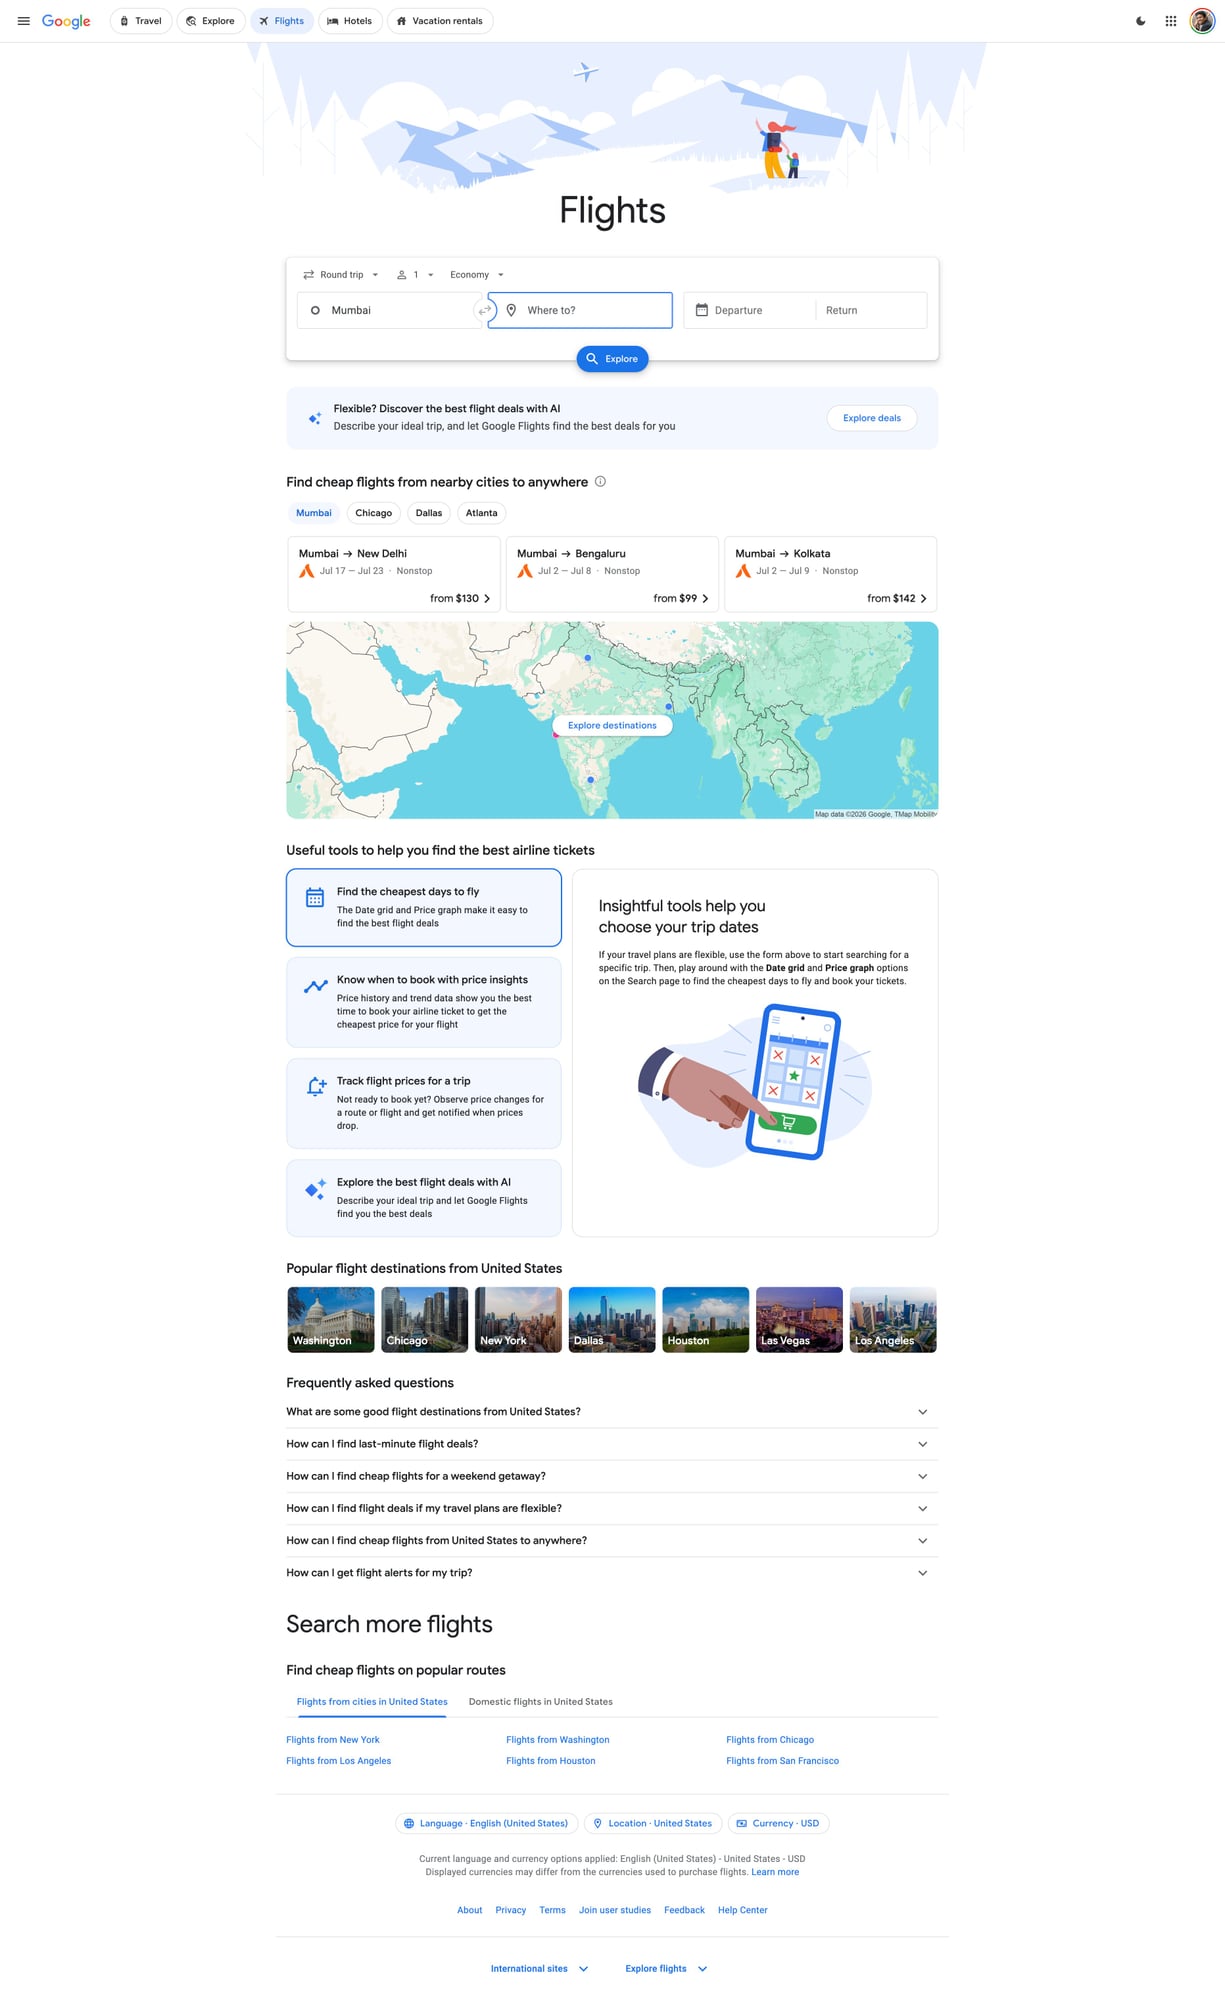
Task: Swap origin and destination fields
Action: [485, 311]
